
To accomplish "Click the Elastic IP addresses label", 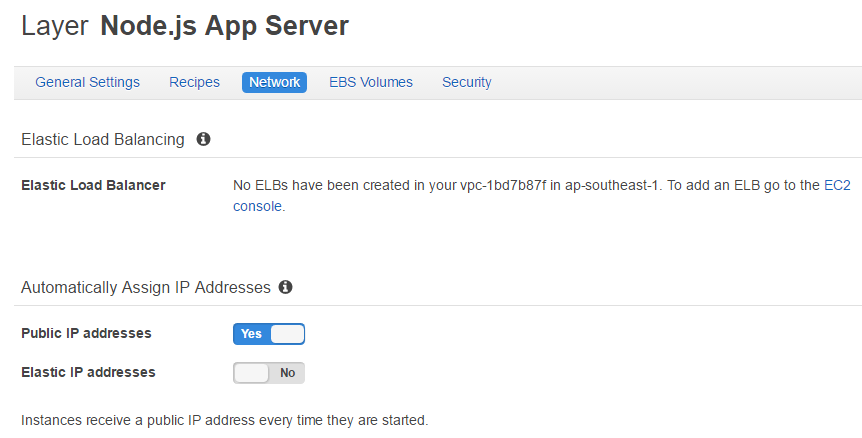I will pyautogui.click(x=89, y=372).
